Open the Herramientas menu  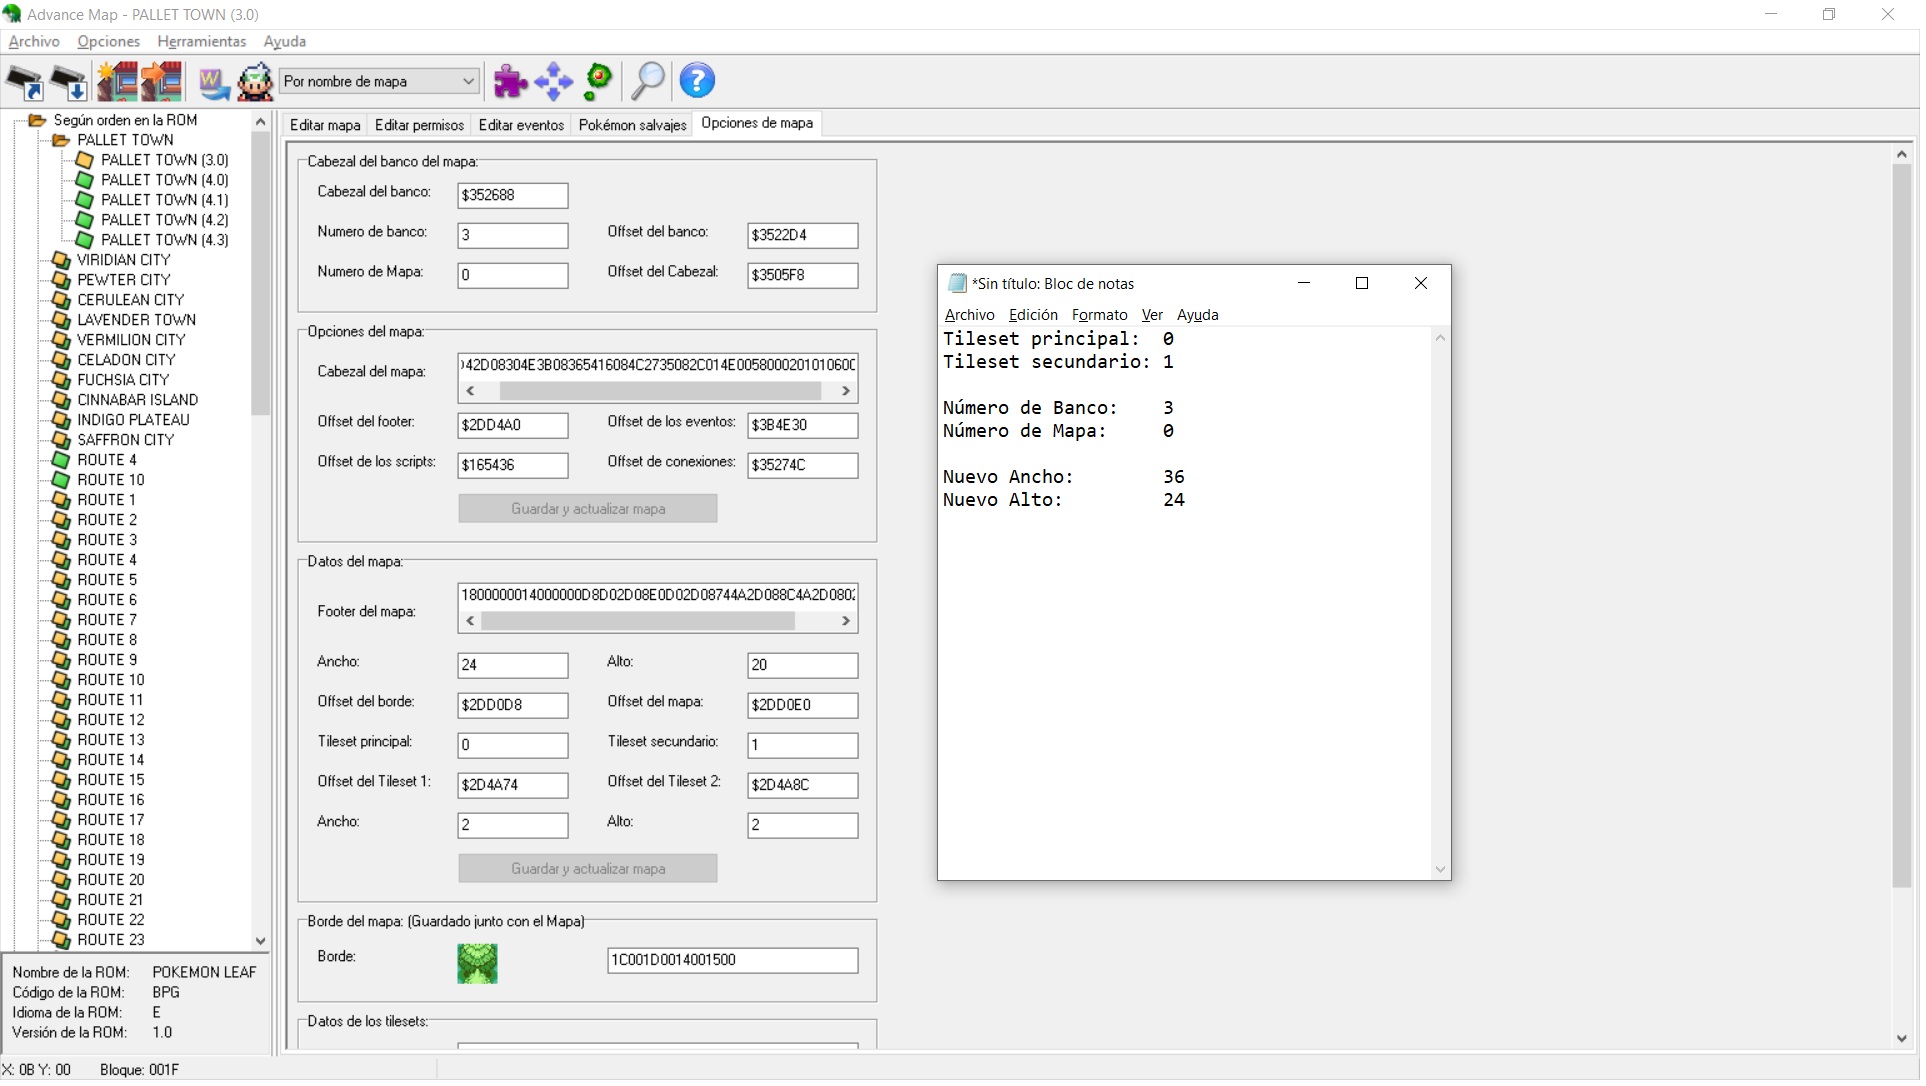tap(201, 42)
